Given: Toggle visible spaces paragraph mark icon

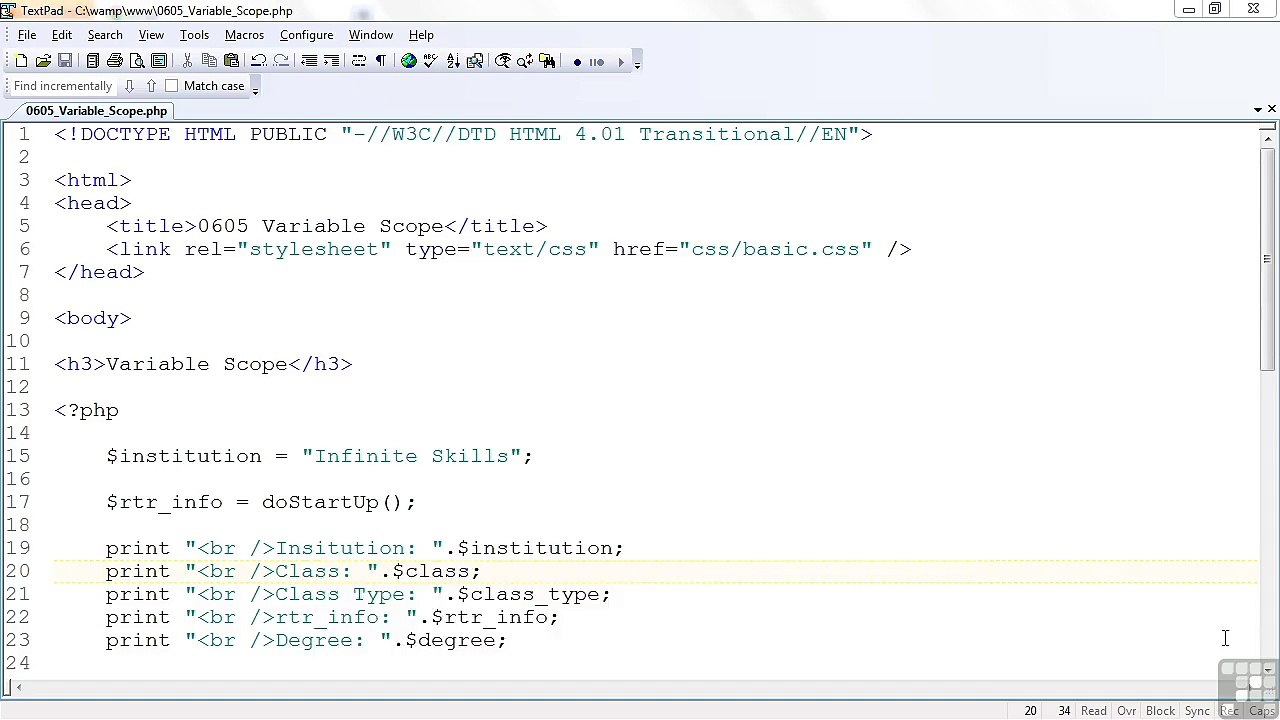Looking at the screenshot, I should [381, 61].
